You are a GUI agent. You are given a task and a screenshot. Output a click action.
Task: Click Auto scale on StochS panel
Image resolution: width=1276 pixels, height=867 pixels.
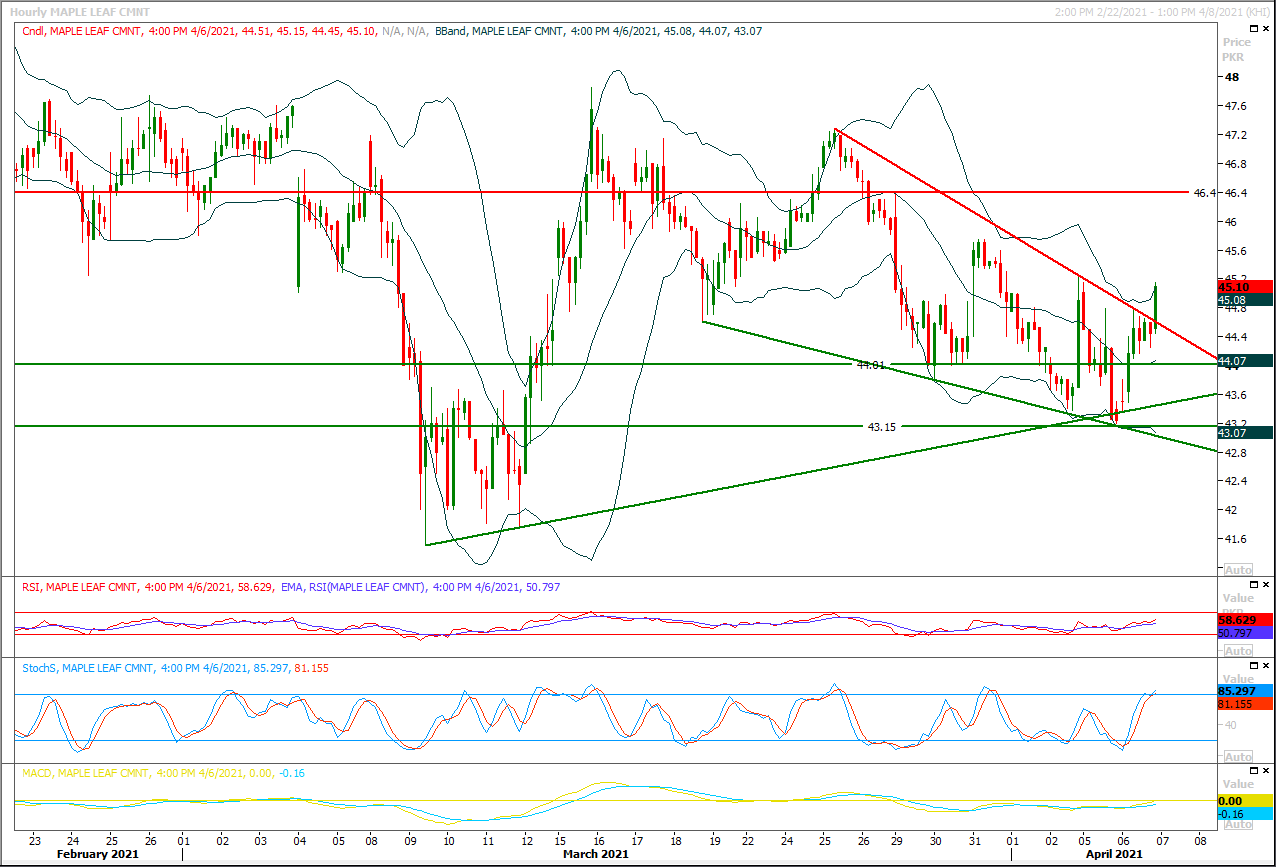click(x=1238, y=757)
